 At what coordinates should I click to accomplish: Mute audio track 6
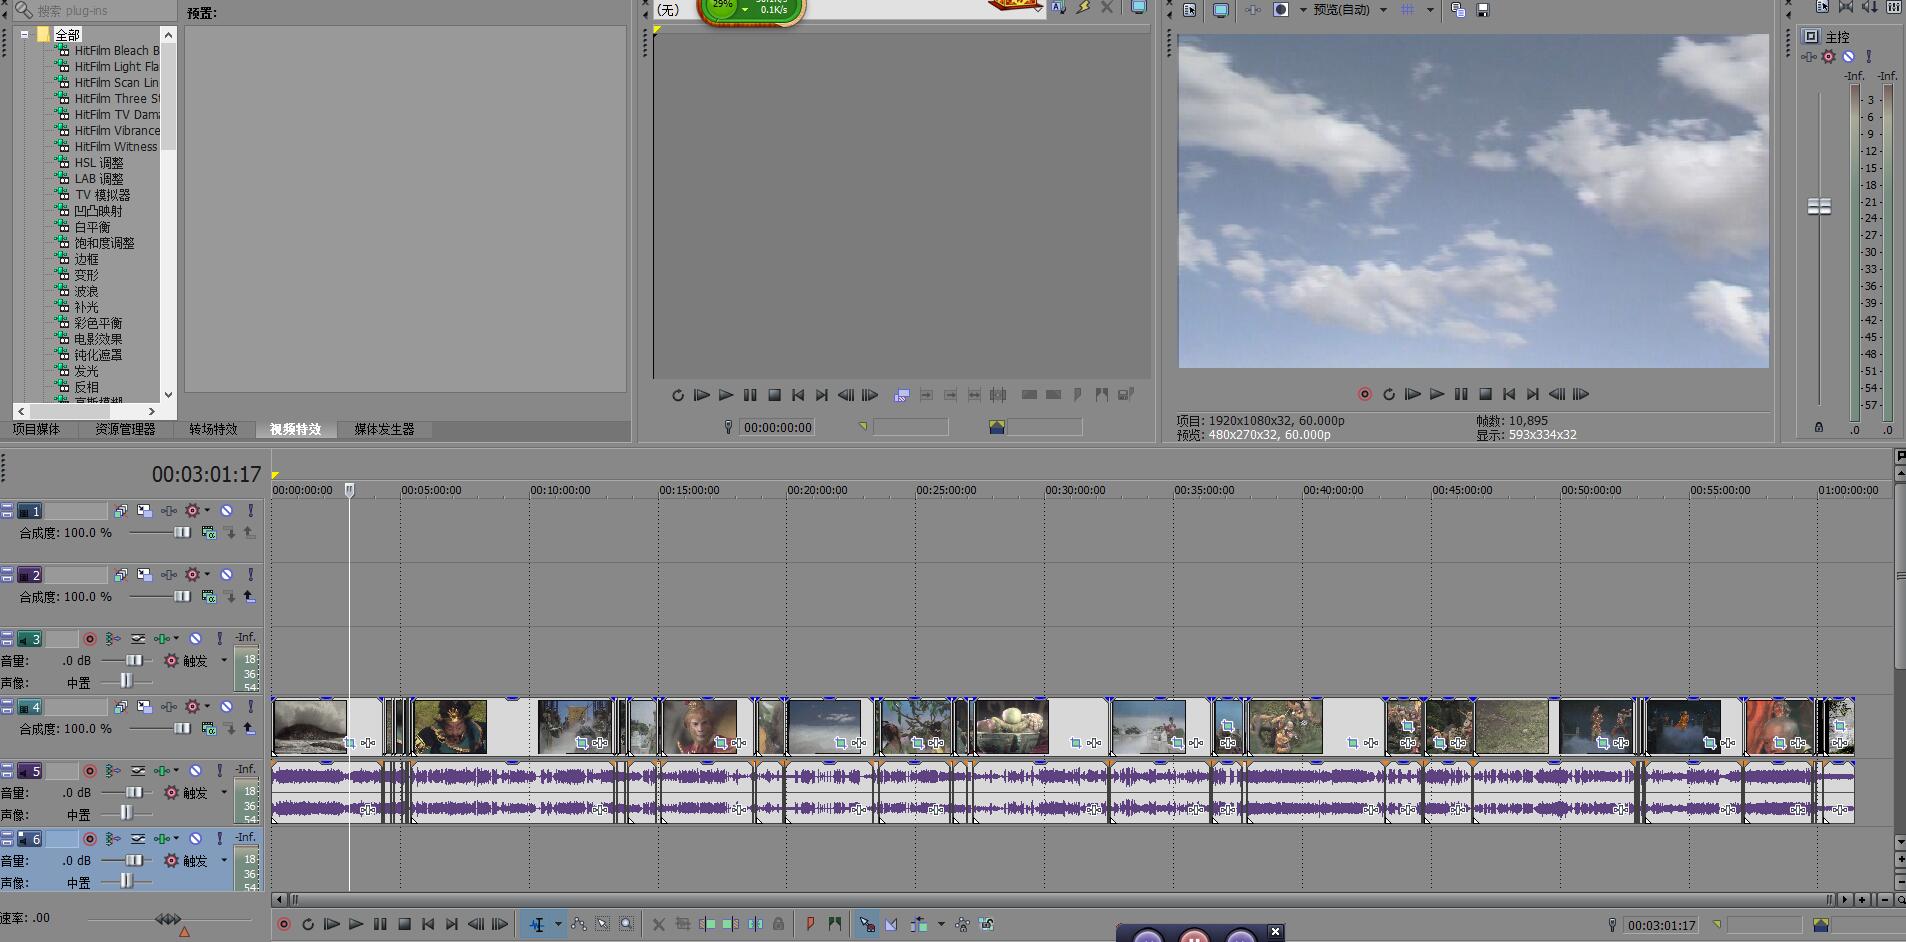[x=196, y=839]
